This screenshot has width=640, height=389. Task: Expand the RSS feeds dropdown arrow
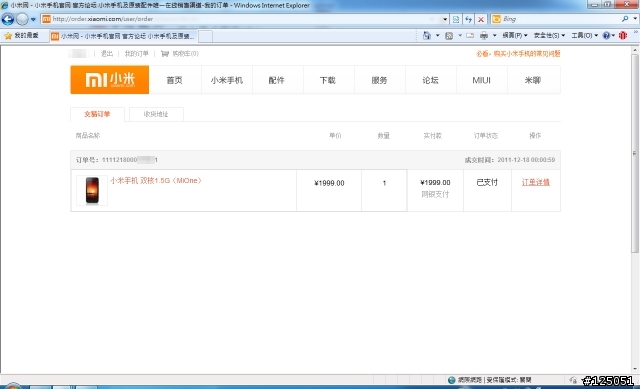(460, 36)
